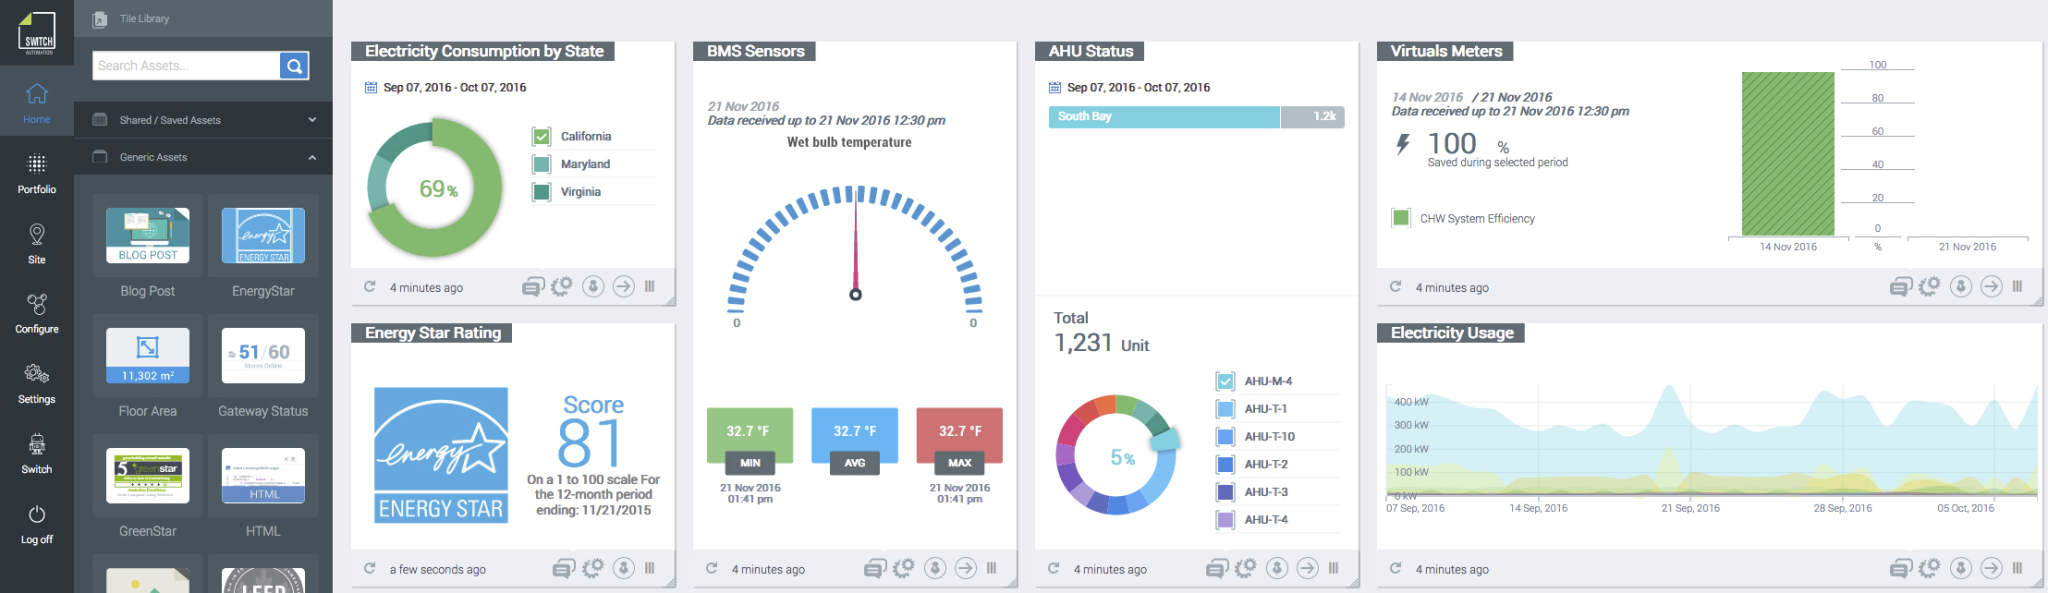
Task: Toggle the California checkbox
Action: pyautogui.click(x=542, y=136)
